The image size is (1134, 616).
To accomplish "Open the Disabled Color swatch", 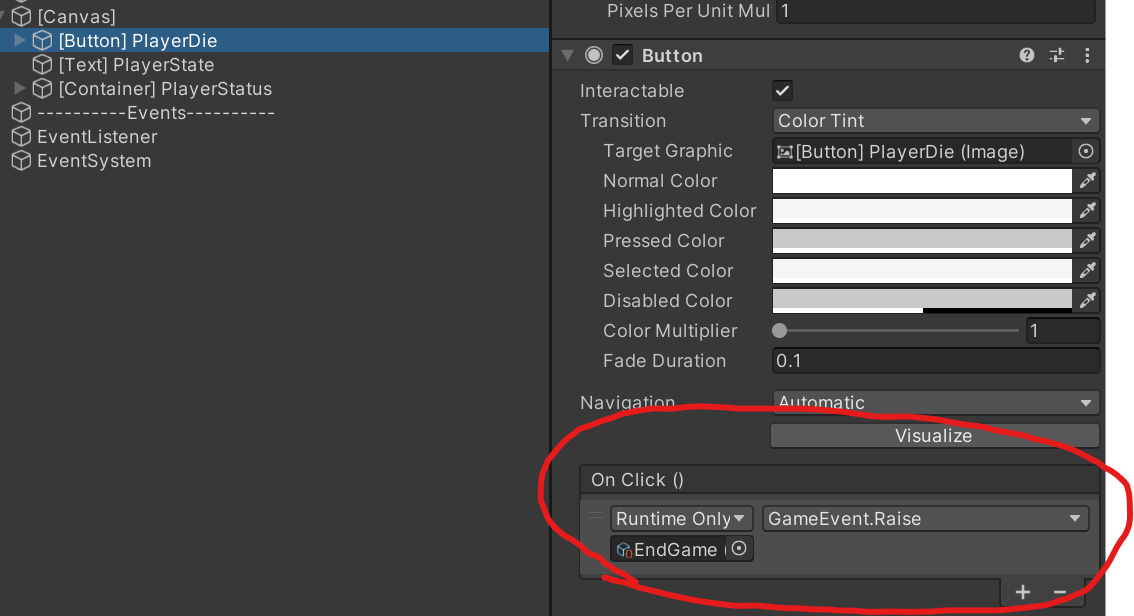I will [x=922, y=301].
